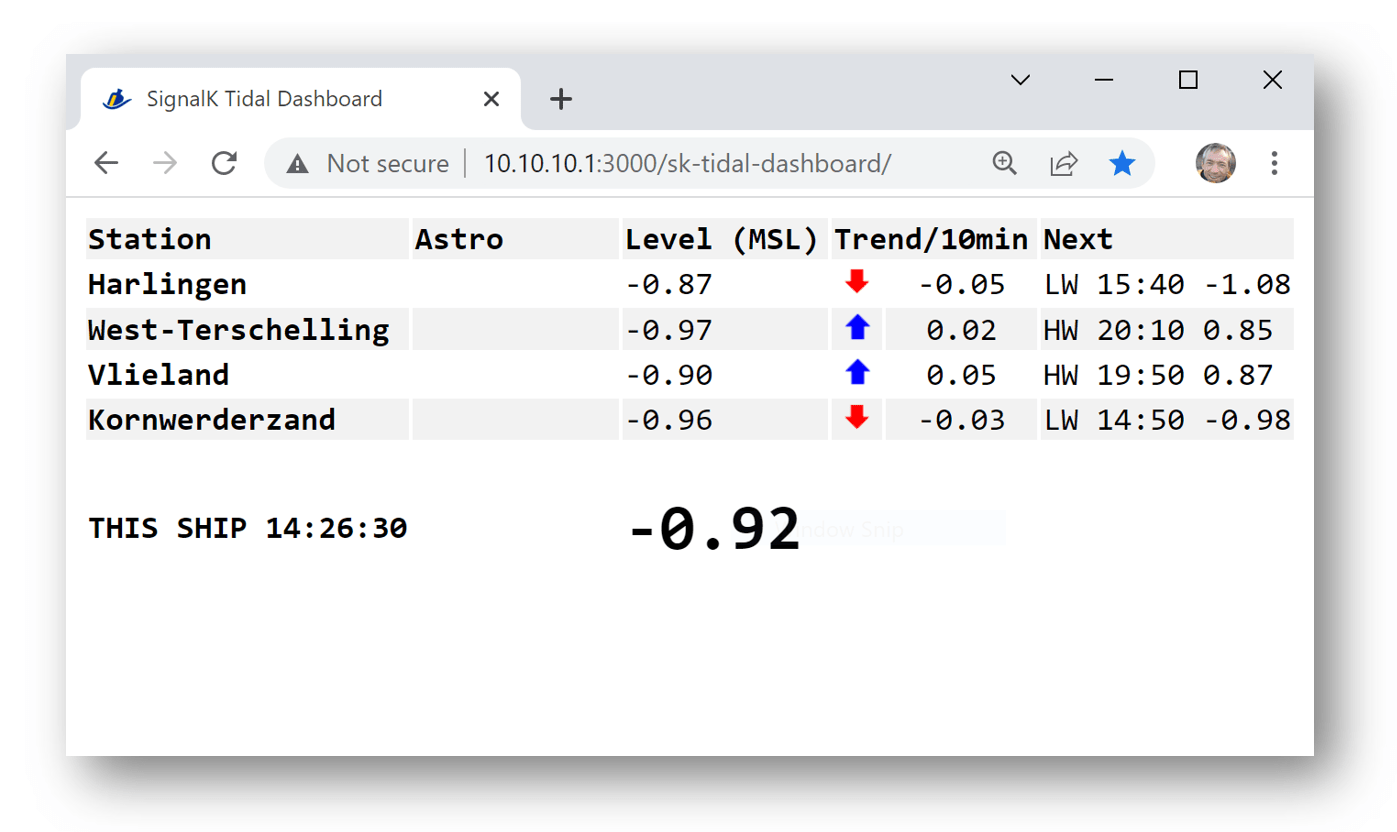Click the Trend/10min column header
The height and width of the screenshot is (832, 1397).
(x=934, y=239)
